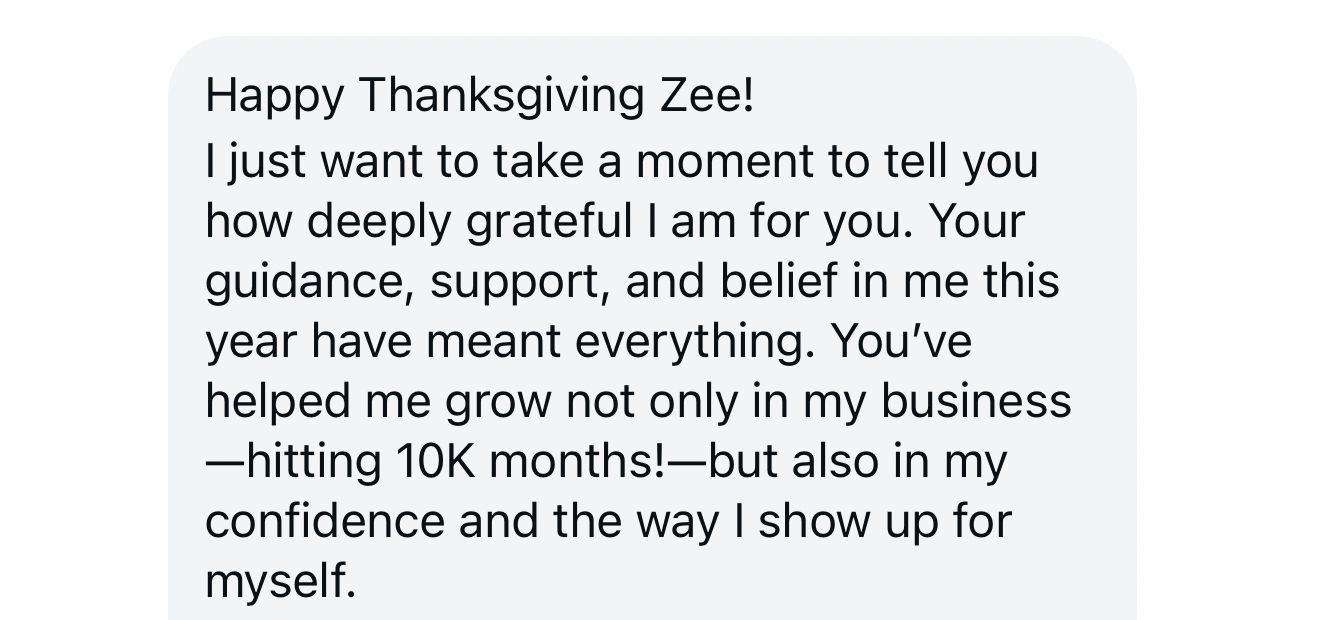Click the phrase 'show up for' in the message
The height and width of the screenshot is (620, 1320).
884,522
